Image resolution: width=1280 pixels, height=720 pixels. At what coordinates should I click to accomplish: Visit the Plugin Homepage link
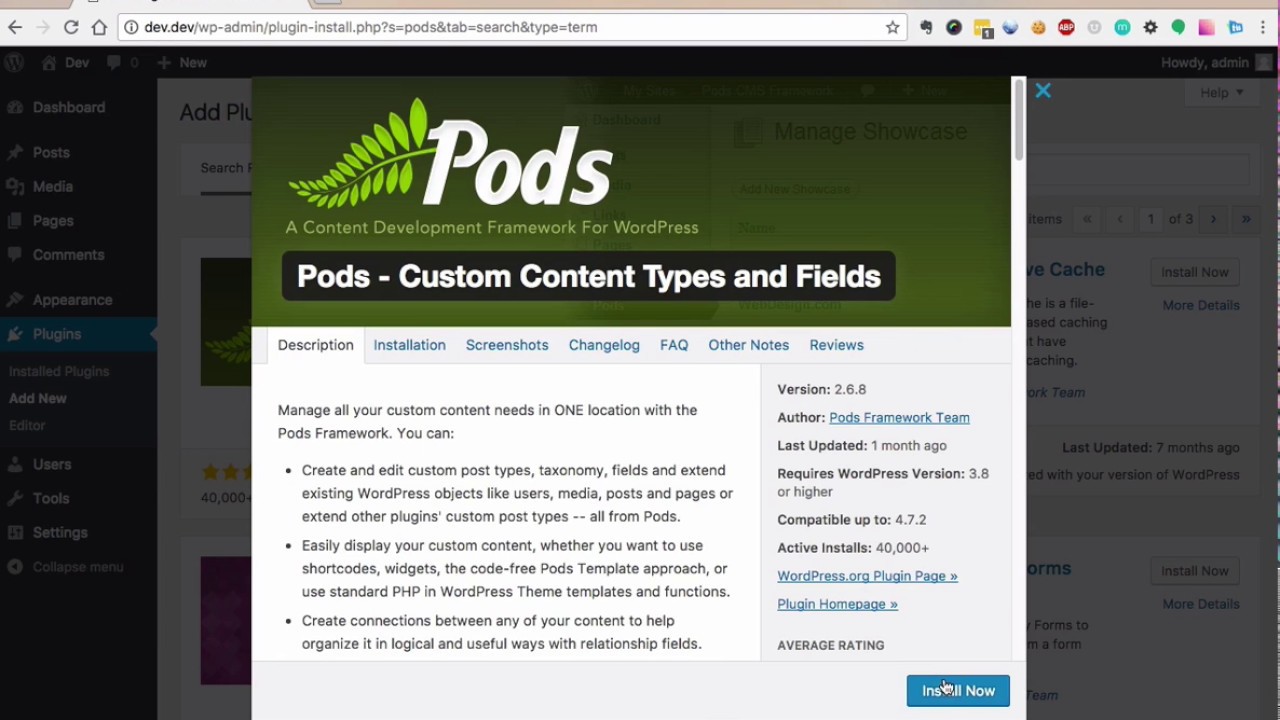point(837,604)
